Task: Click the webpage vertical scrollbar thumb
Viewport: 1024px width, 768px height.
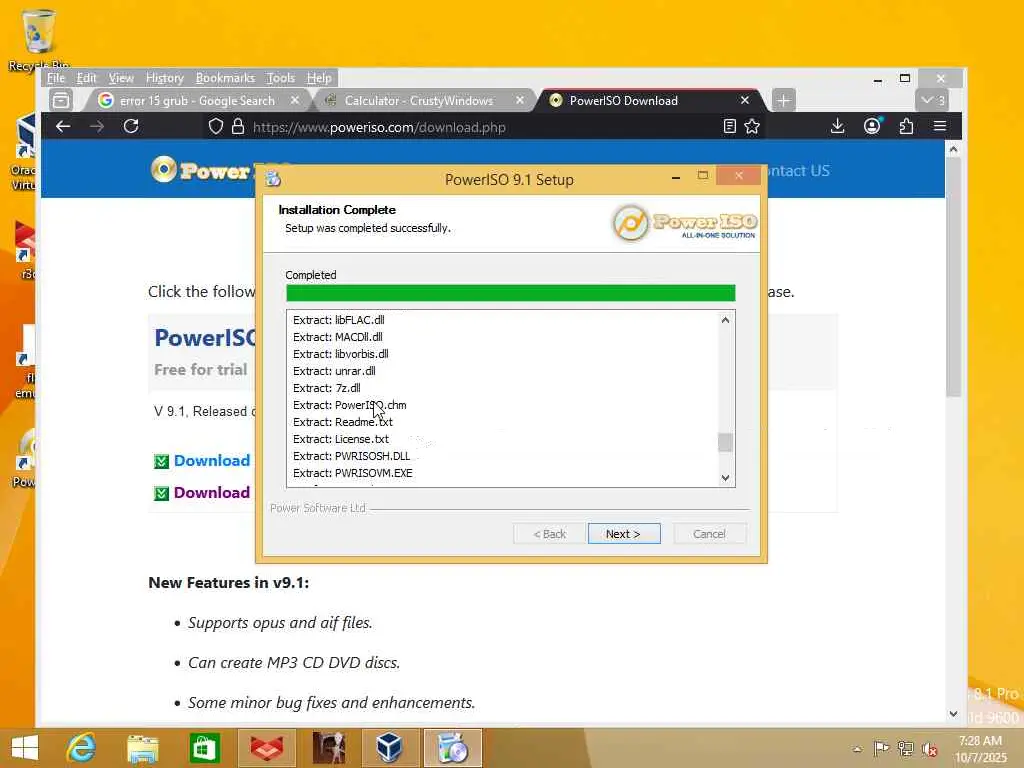Action: click(x=953, y=277)
